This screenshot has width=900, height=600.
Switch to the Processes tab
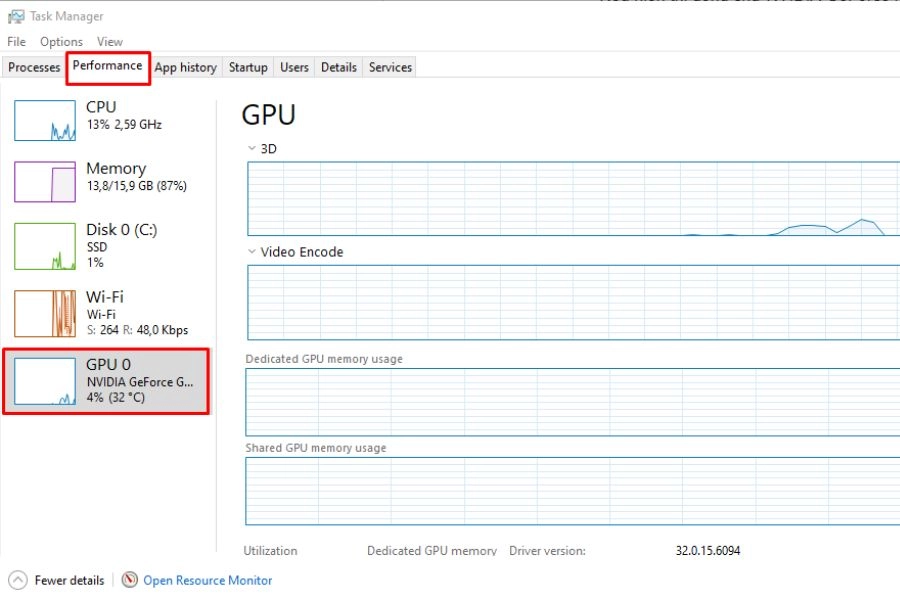(34, 67)
